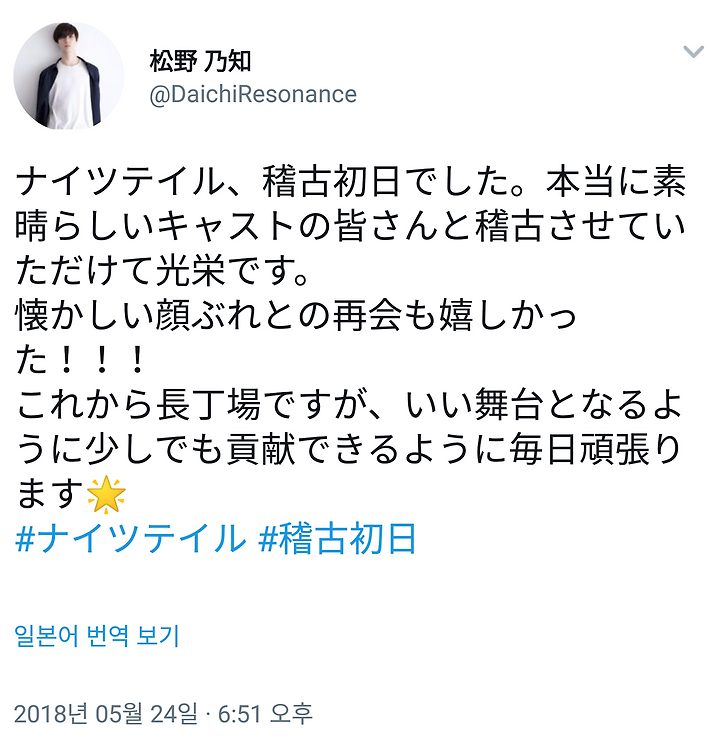Screen dimensions: 720x746
Task: Click the line beginning うに少しでも貢献
Action: [349, 450]
